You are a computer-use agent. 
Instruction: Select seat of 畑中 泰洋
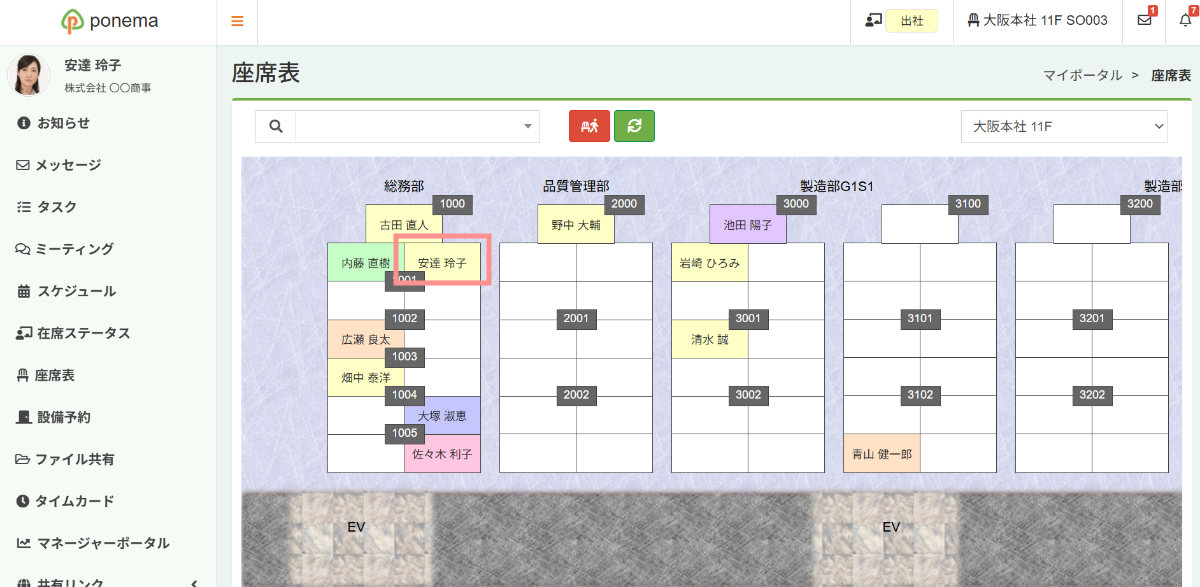click(366, 378)
